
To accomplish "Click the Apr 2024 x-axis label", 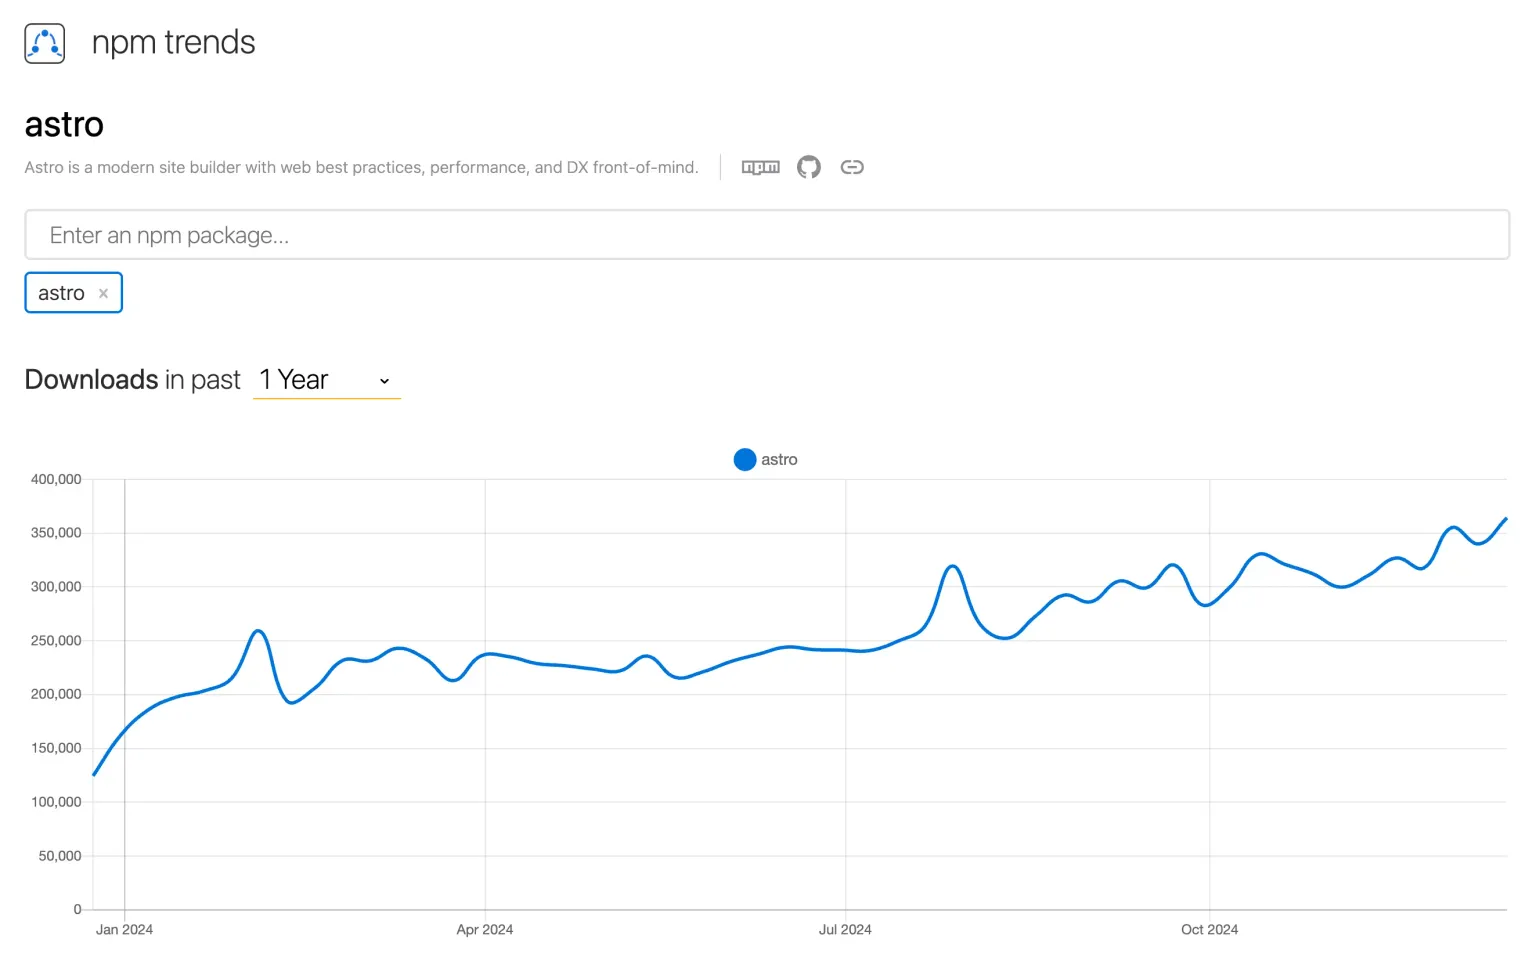I will tap(484, 930).
